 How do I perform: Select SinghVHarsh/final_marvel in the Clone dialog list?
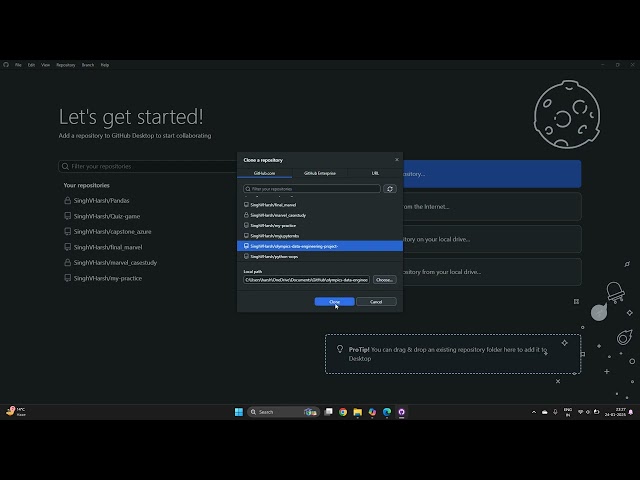click(320, 204)
